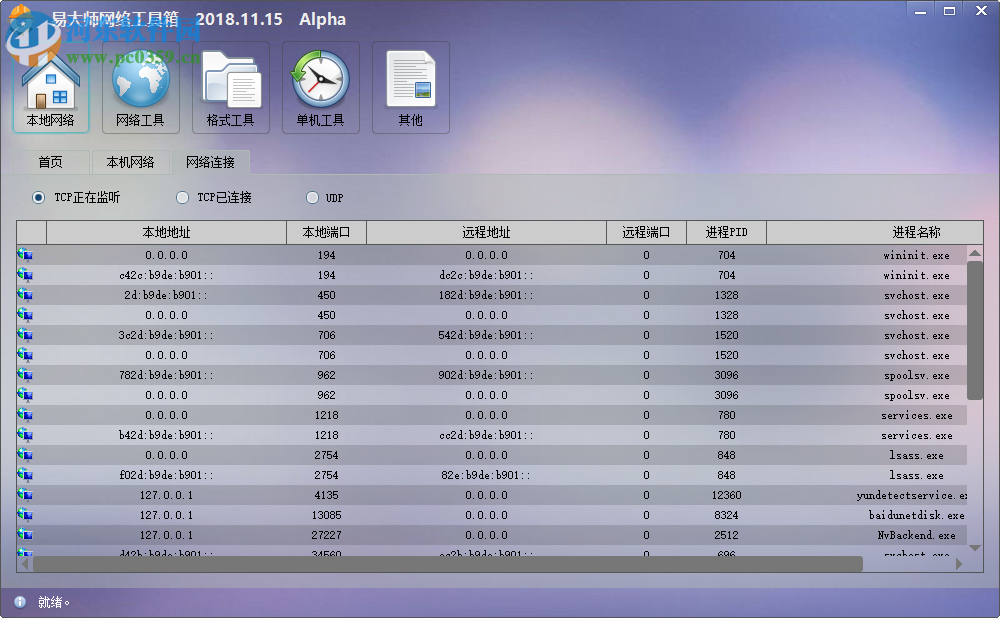Sort by 进程PID column header
The image size is (1000, 618).
pos(726,232)
